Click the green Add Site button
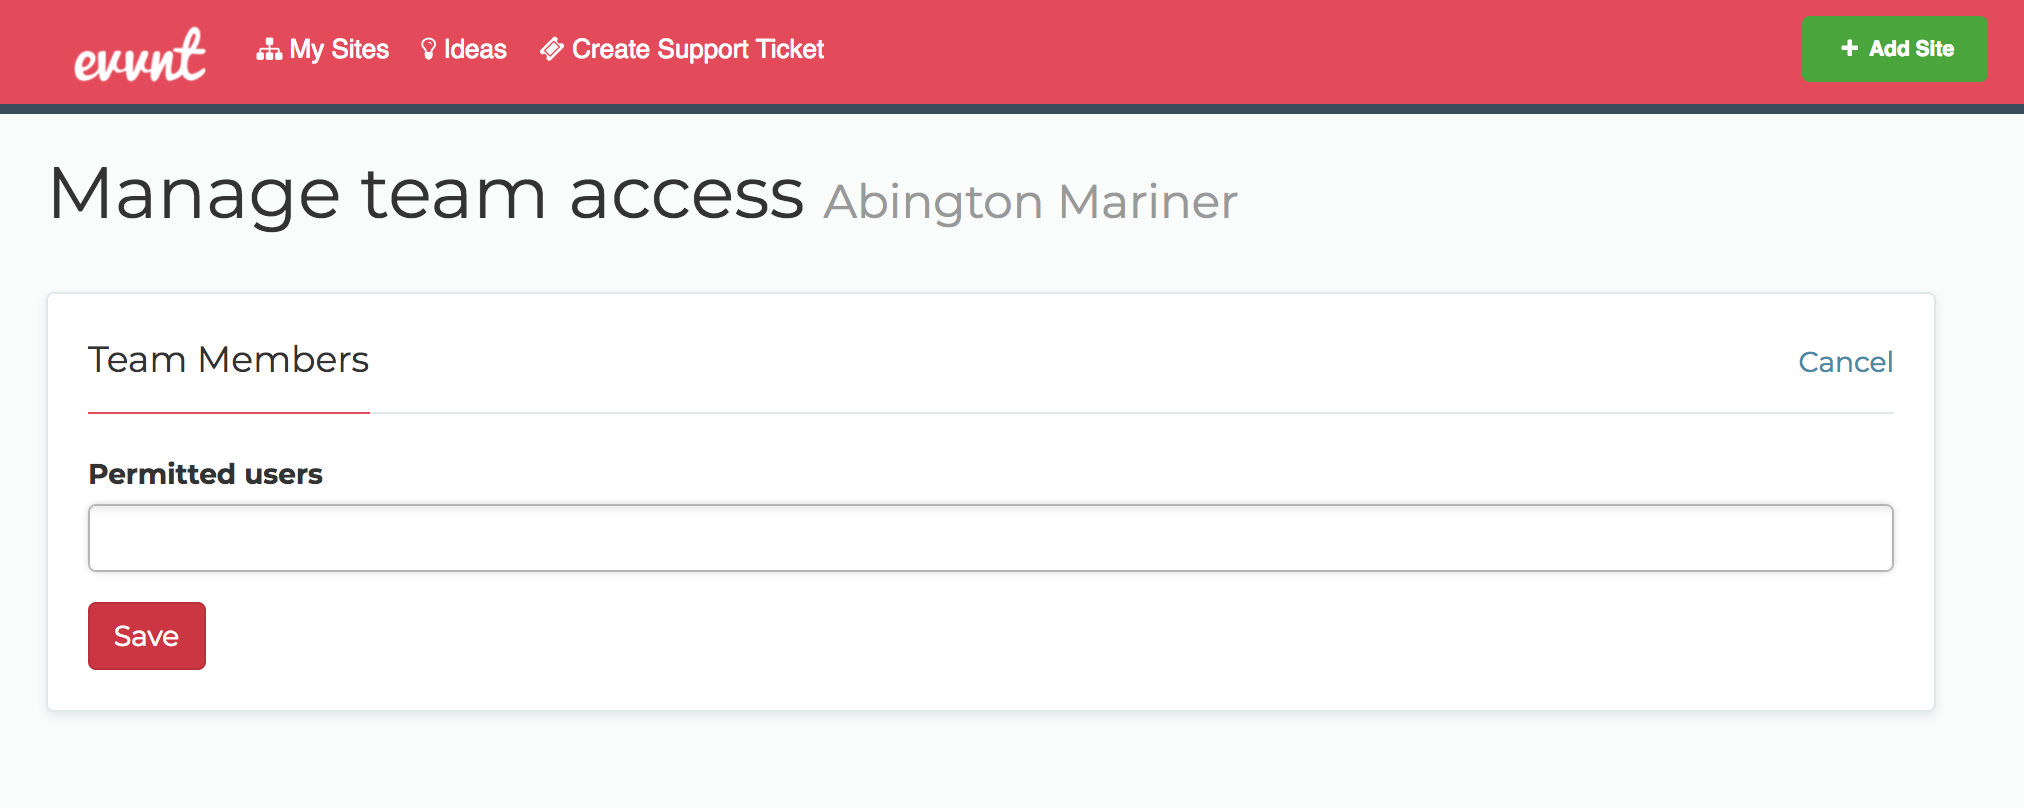This screenshot has width=2024, height=808. 1894,48
